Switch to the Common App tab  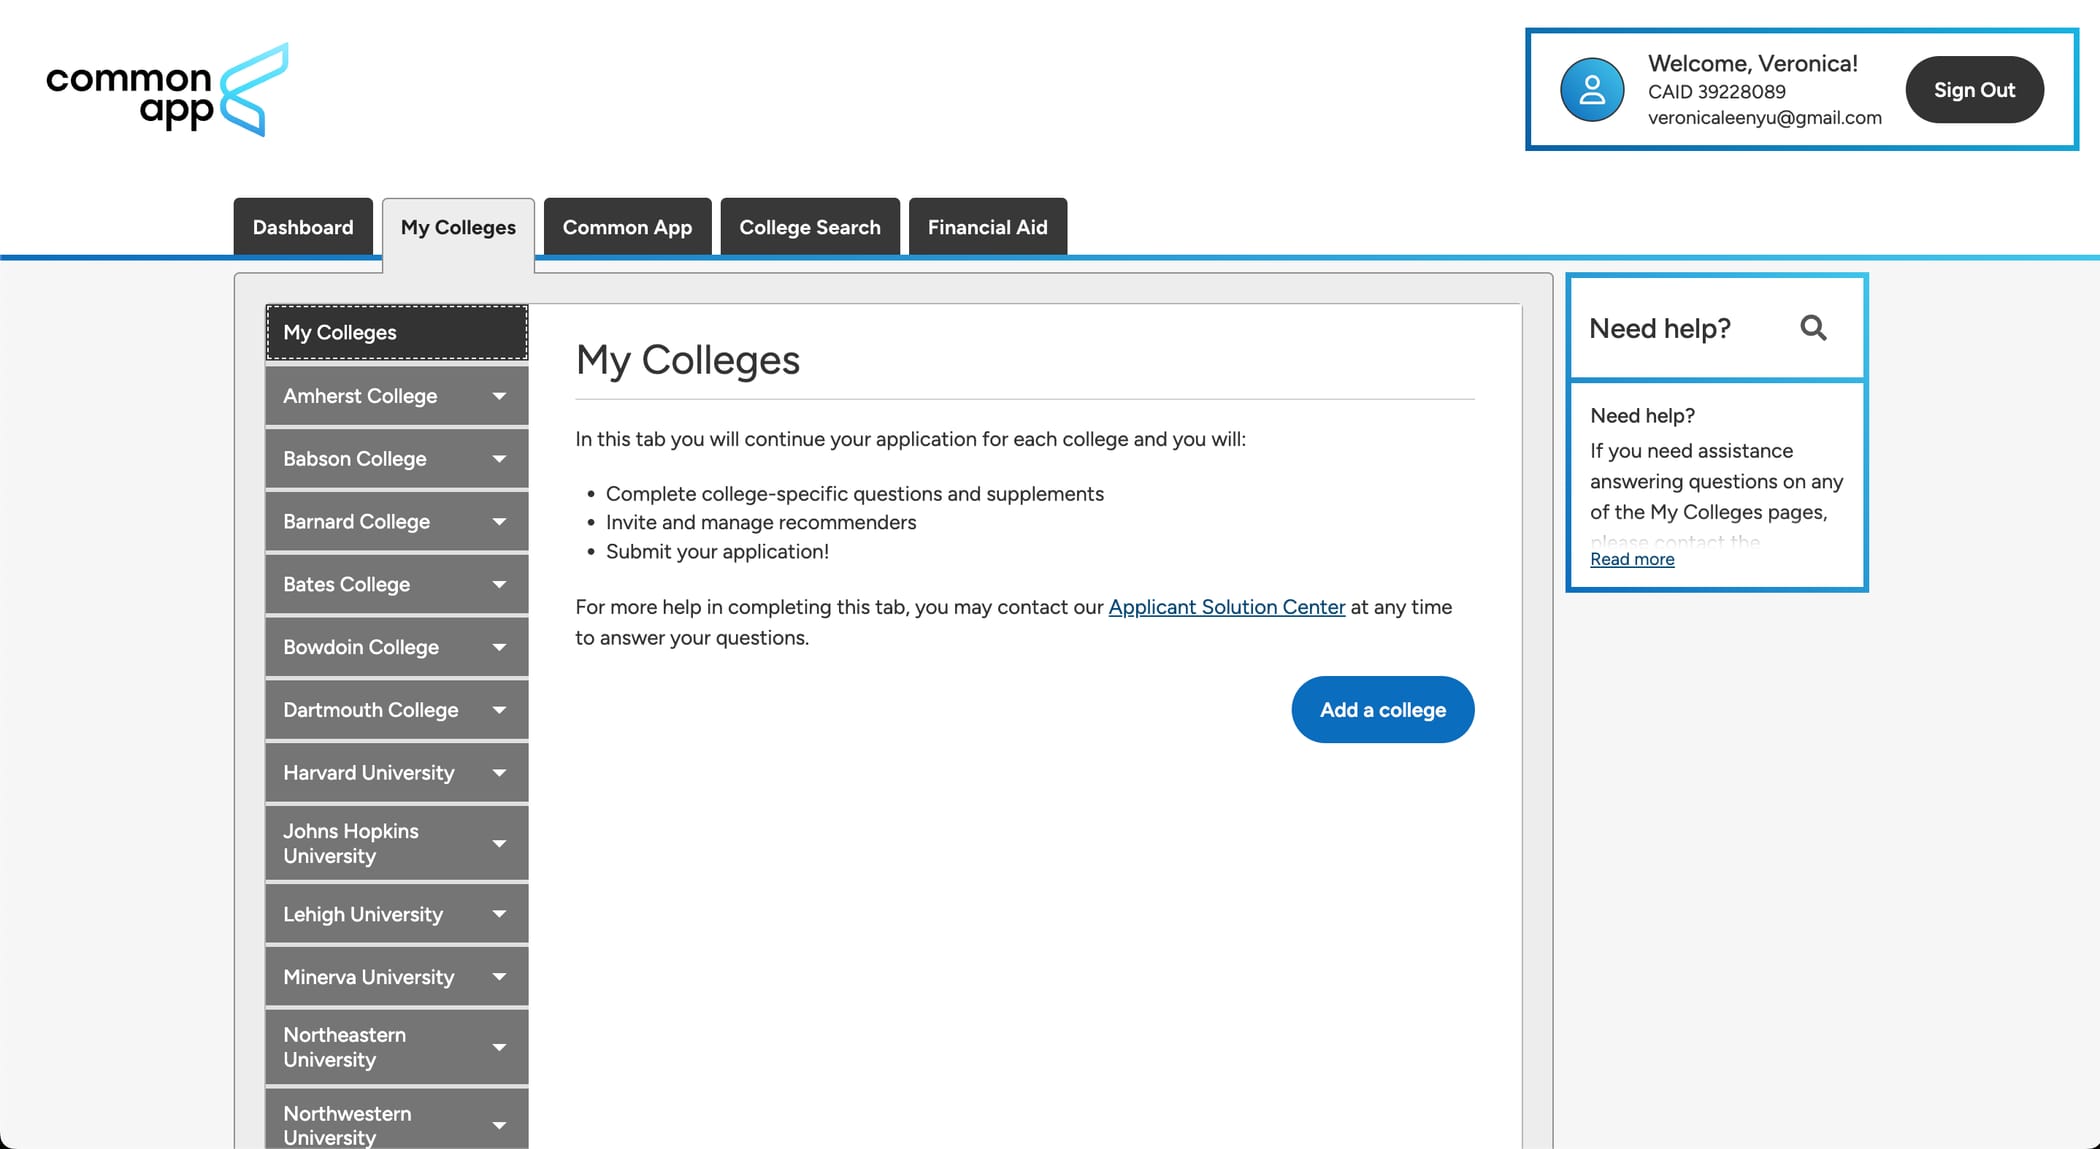(x=627, y=227)
